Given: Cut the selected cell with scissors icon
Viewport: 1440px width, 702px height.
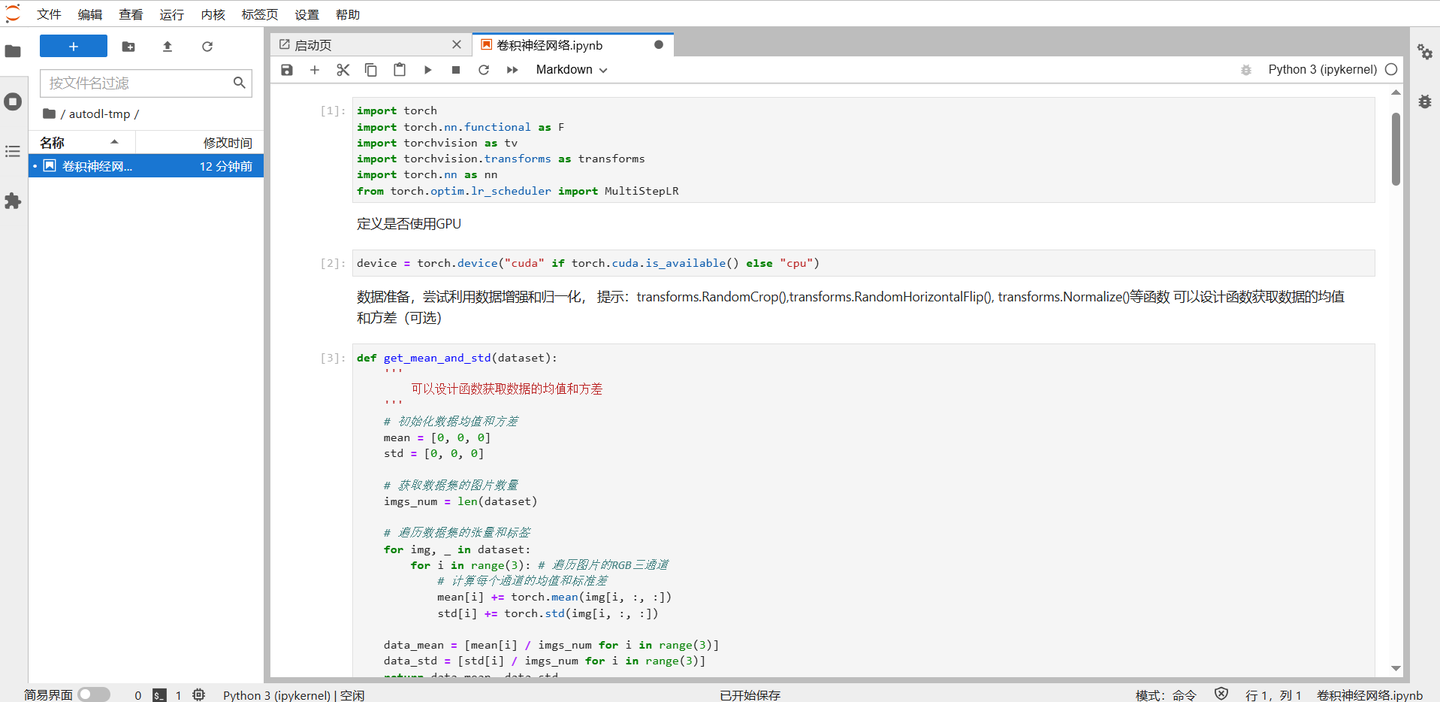Looking at the screenshot, I should click(x=343, y=70).
